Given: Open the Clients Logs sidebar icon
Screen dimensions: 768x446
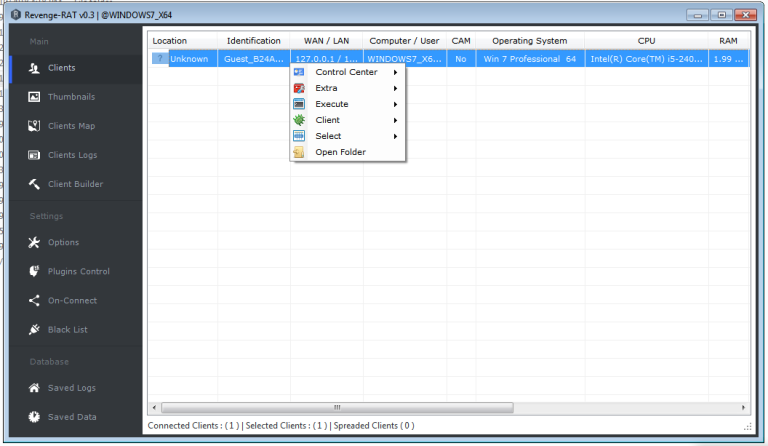Looking at the screenshot, I should pyautogui.click(x=34, y=155).
